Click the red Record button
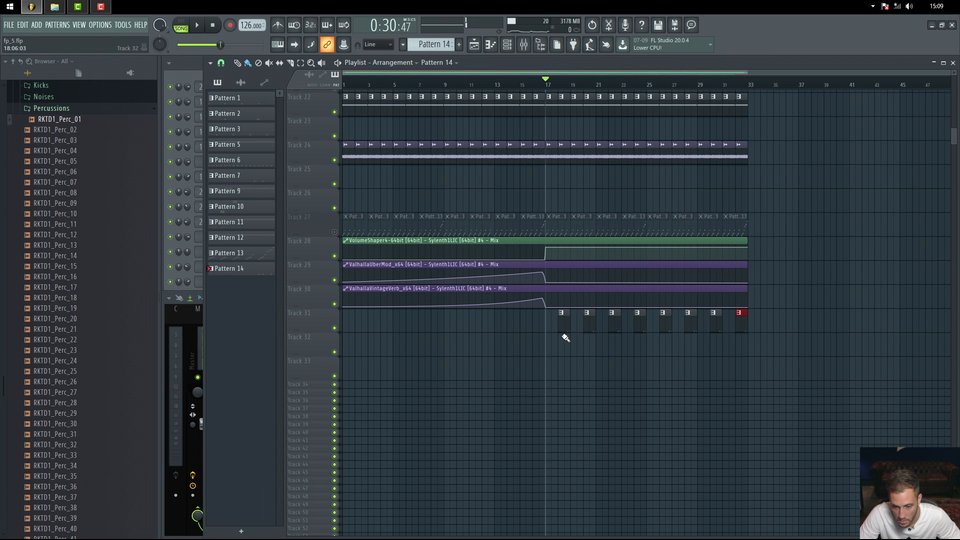This screenshot has width=960, height=540. point(230,26)
